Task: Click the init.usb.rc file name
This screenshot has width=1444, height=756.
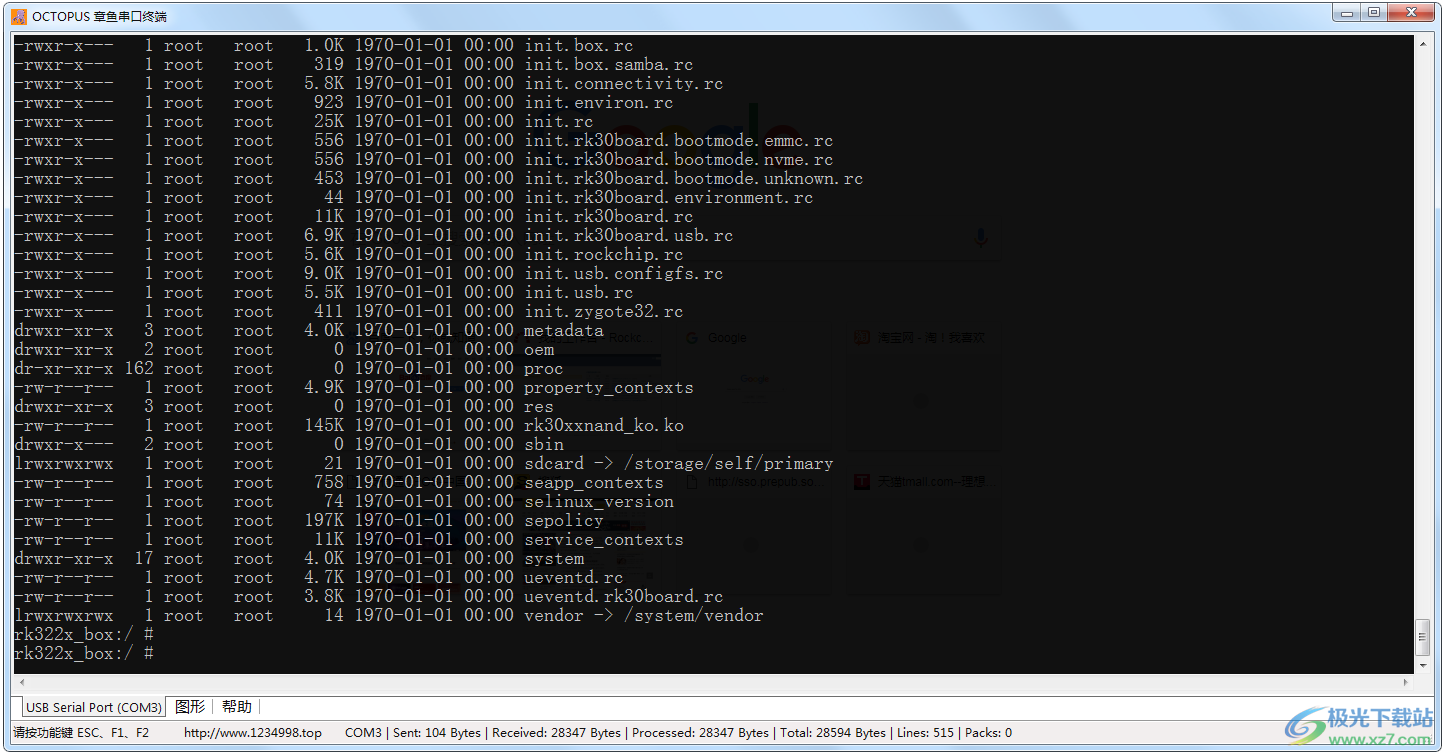Action: pyautogui.click(x=579, y=292)
